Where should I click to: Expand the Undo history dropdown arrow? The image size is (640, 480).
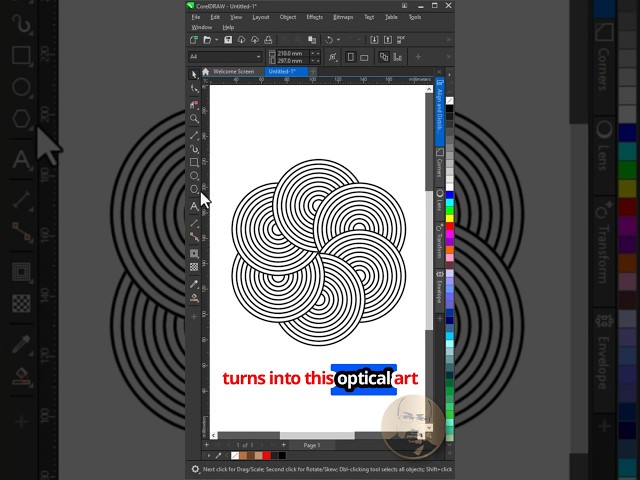click(x=338, y=40)
